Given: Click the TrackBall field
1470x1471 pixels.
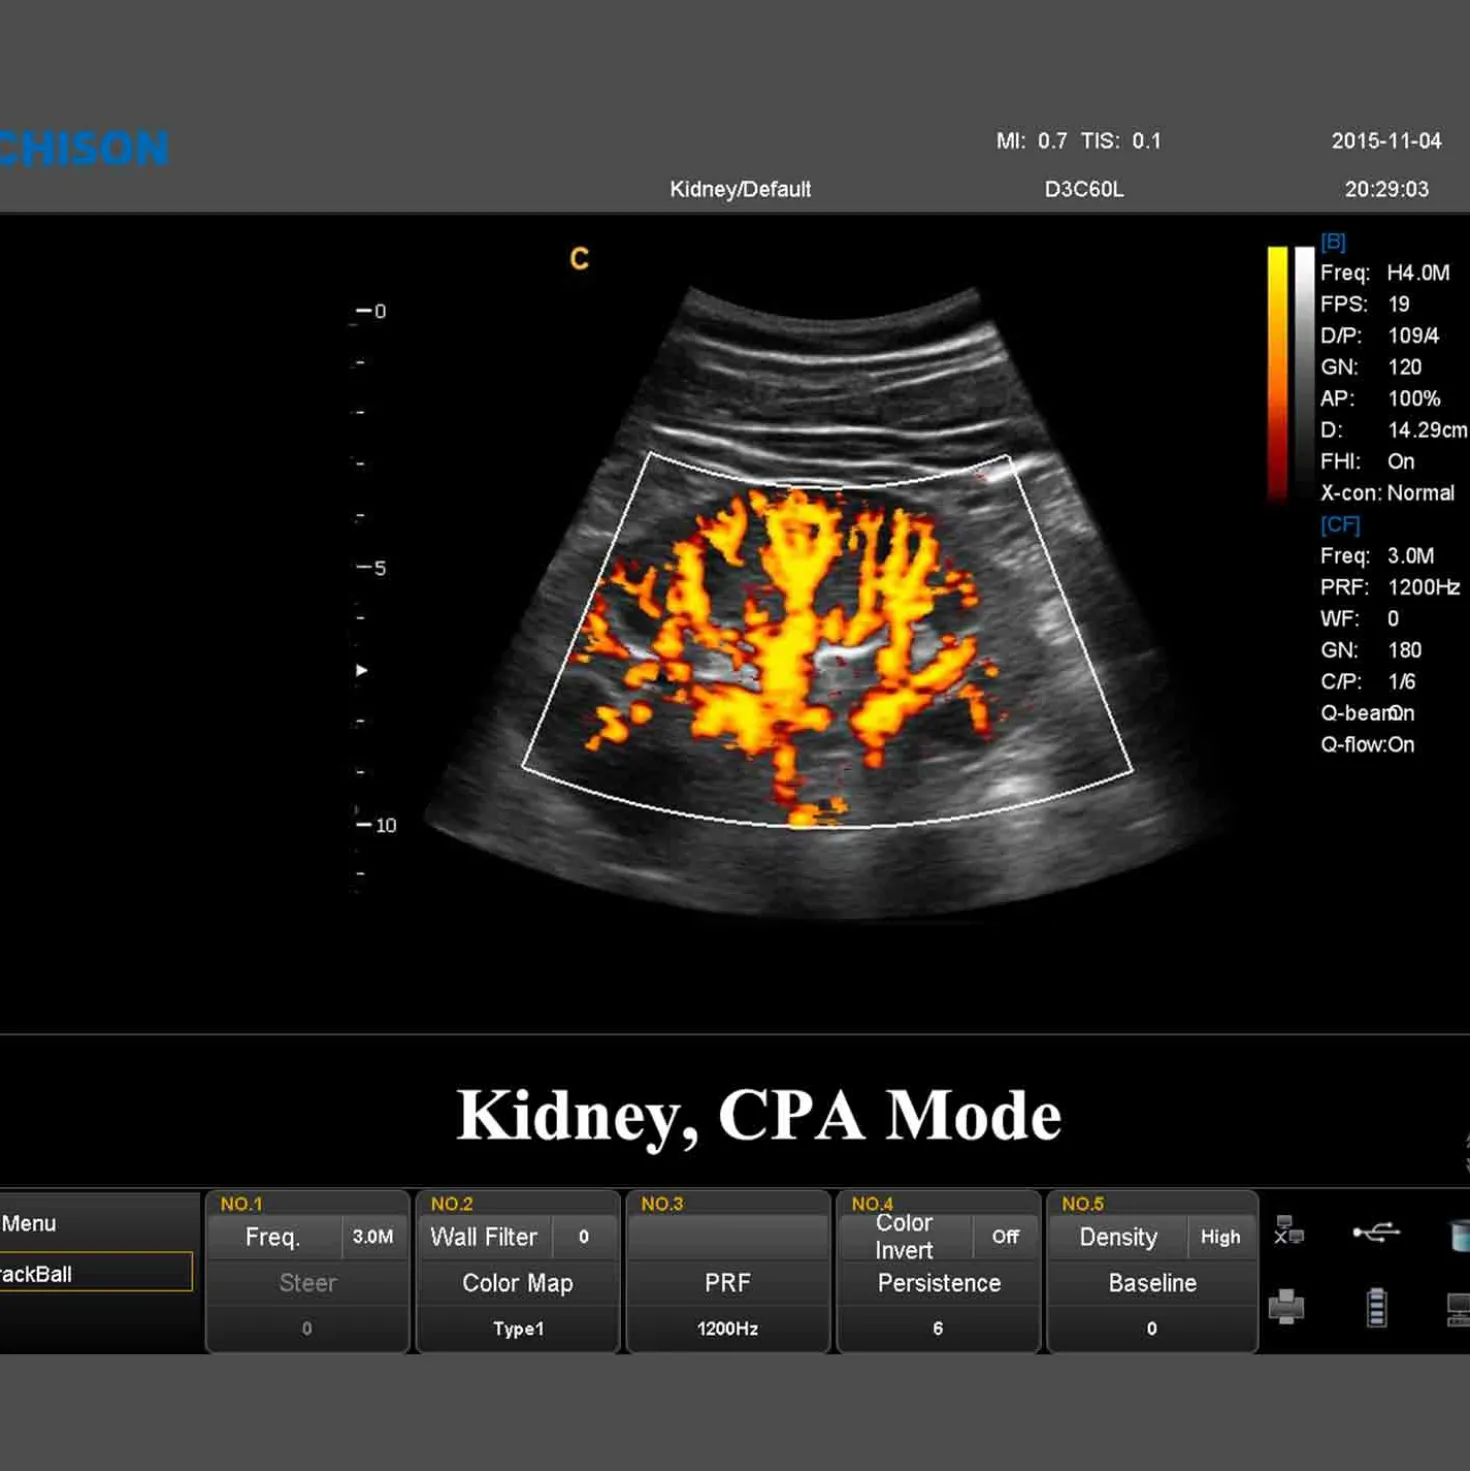Looking at the screenshot, I should pyautogui.click(x=96, y=1273).
